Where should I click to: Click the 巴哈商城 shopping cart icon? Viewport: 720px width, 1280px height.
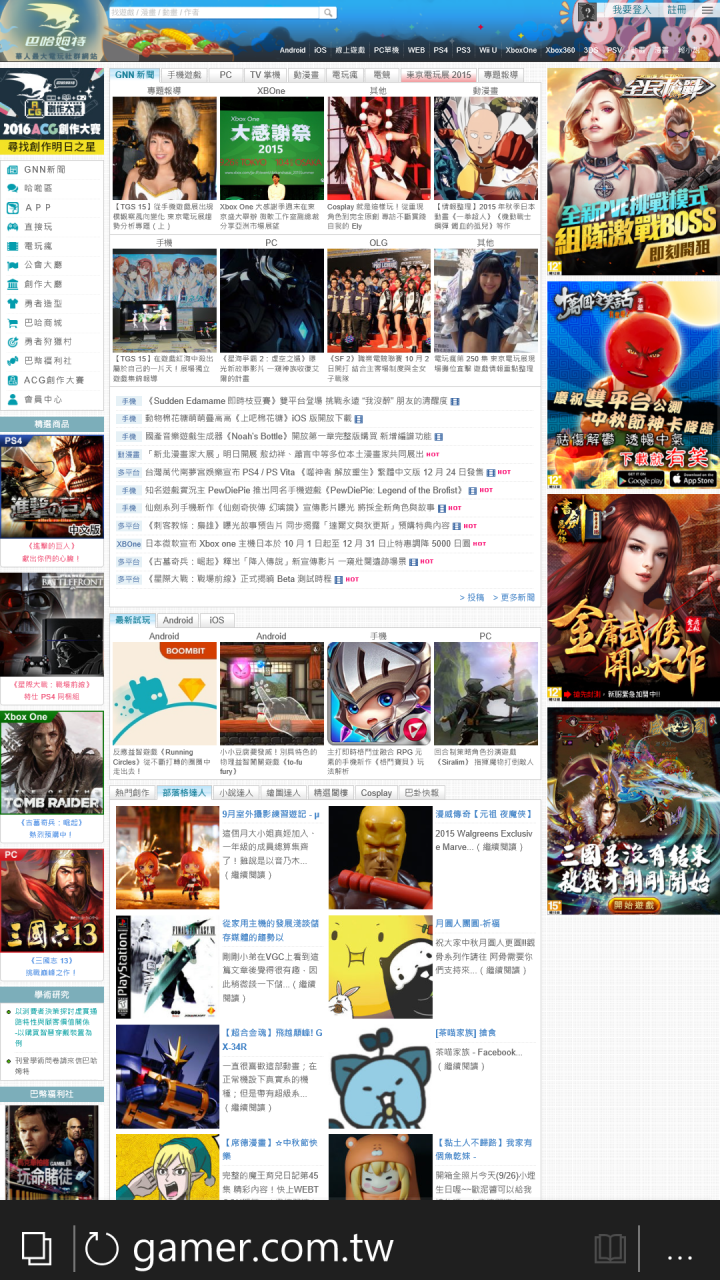coord(13,322)
